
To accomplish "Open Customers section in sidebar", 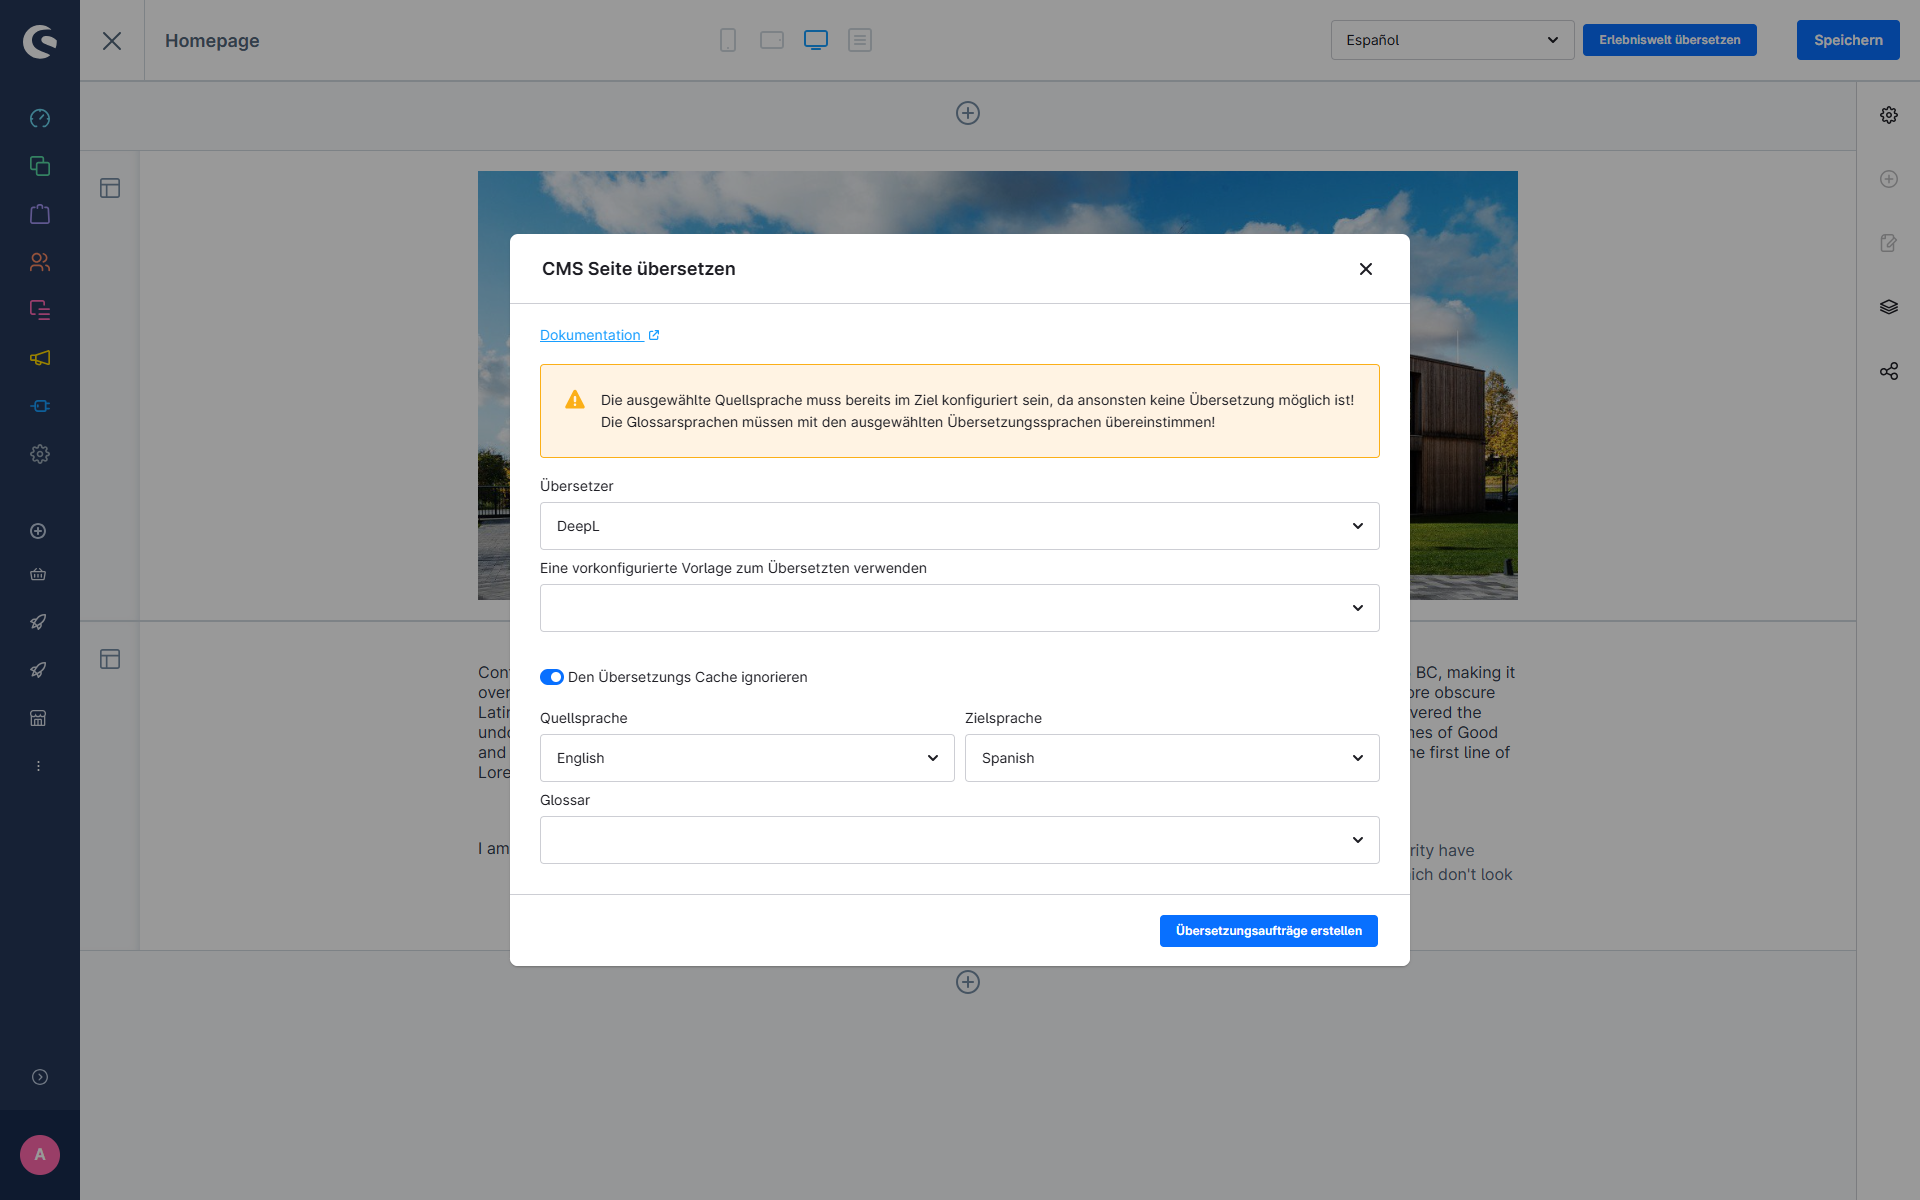I will click(40, 262).
